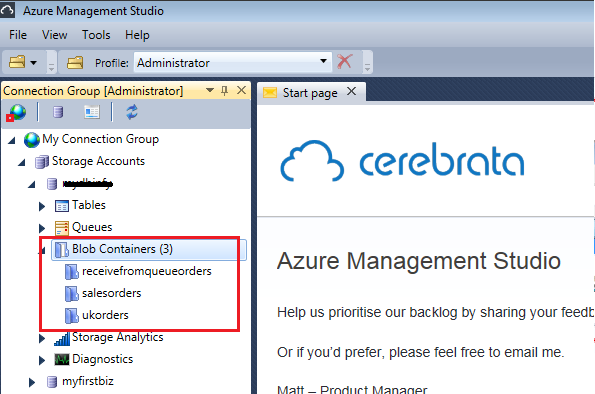Click the Blob Containers folder icon
The width and height of the screenshot is (595, 394).
pos(61,250)
